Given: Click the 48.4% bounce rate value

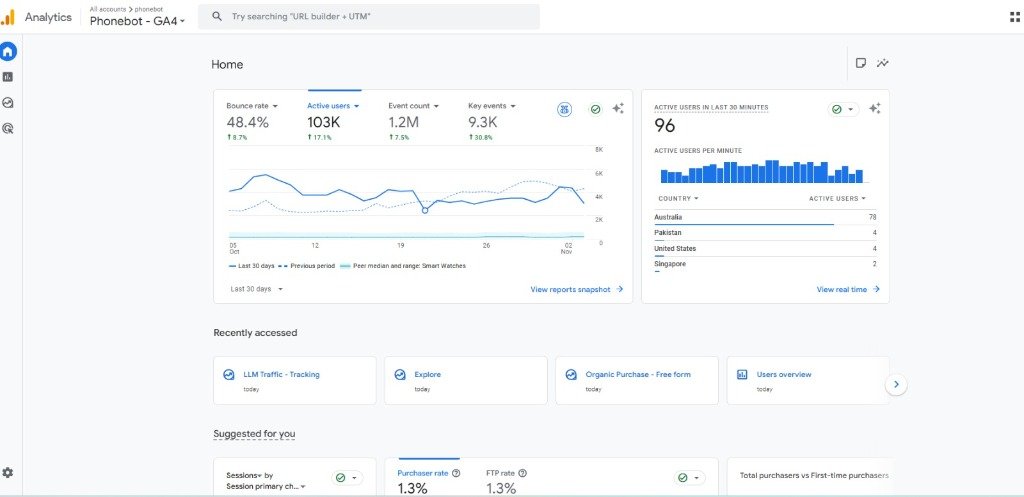Looking at the screenshot, I should tap(248, 122).
